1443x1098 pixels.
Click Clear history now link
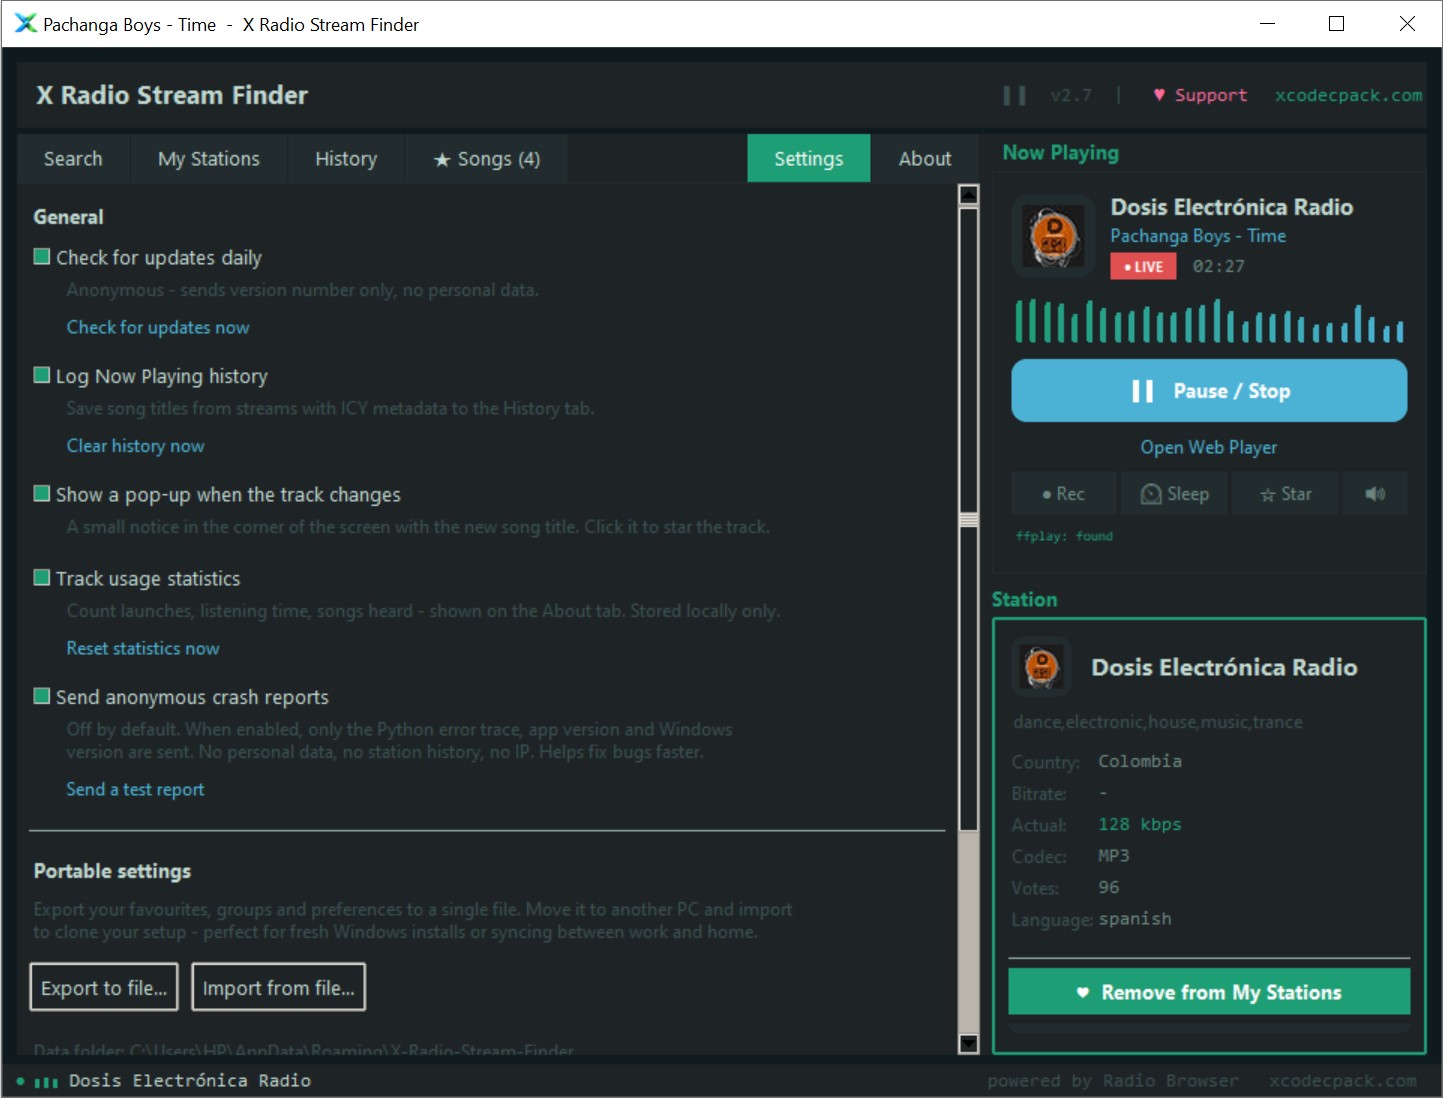pyautogui.click(x=135, y=446)
